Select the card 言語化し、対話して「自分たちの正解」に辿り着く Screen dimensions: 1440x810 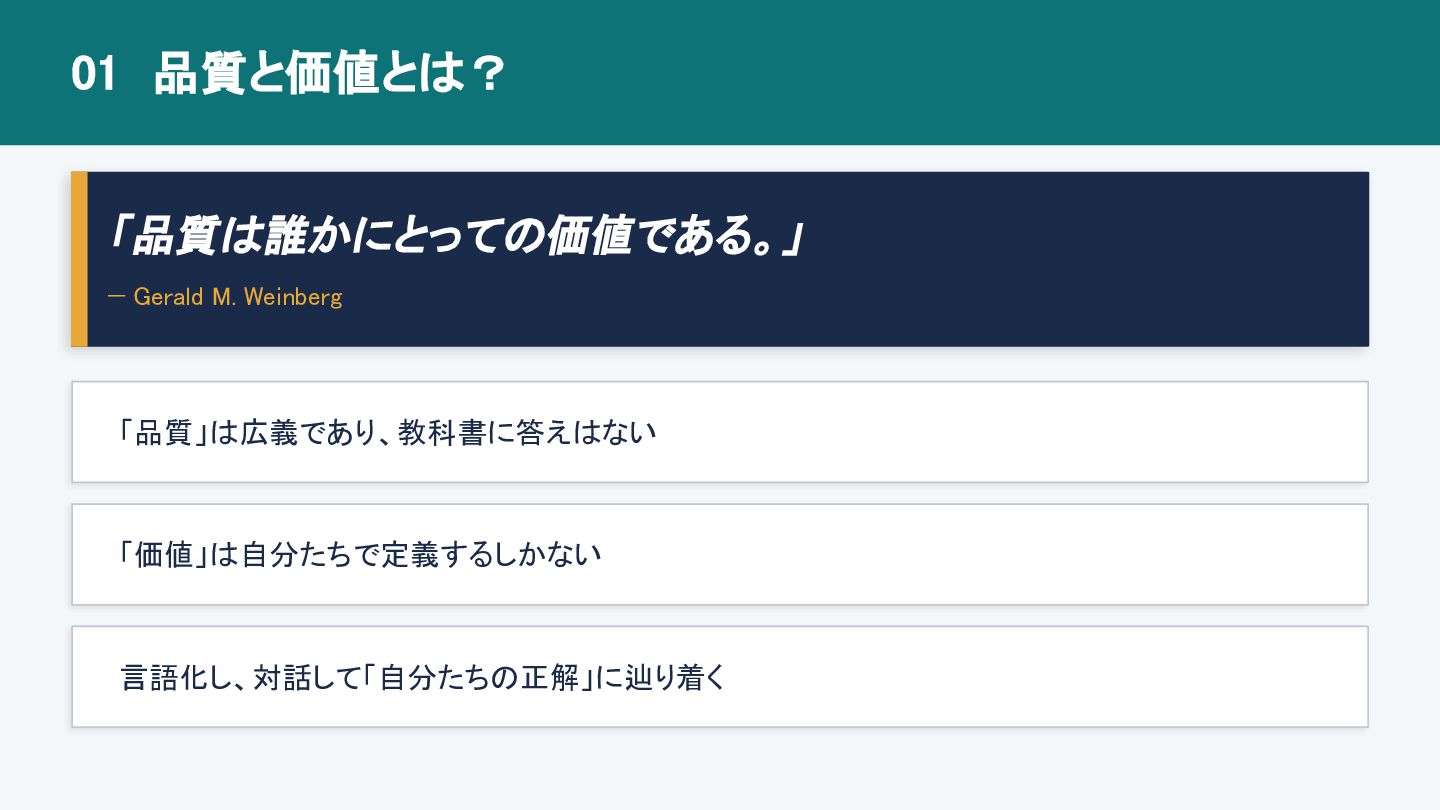pos(720,676)
